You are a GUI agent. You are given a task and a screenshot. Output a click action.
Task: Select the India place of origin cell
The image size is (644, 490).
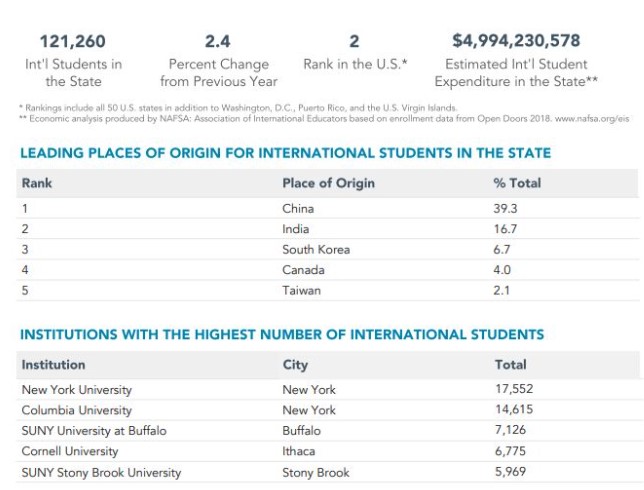coord(296,229)
